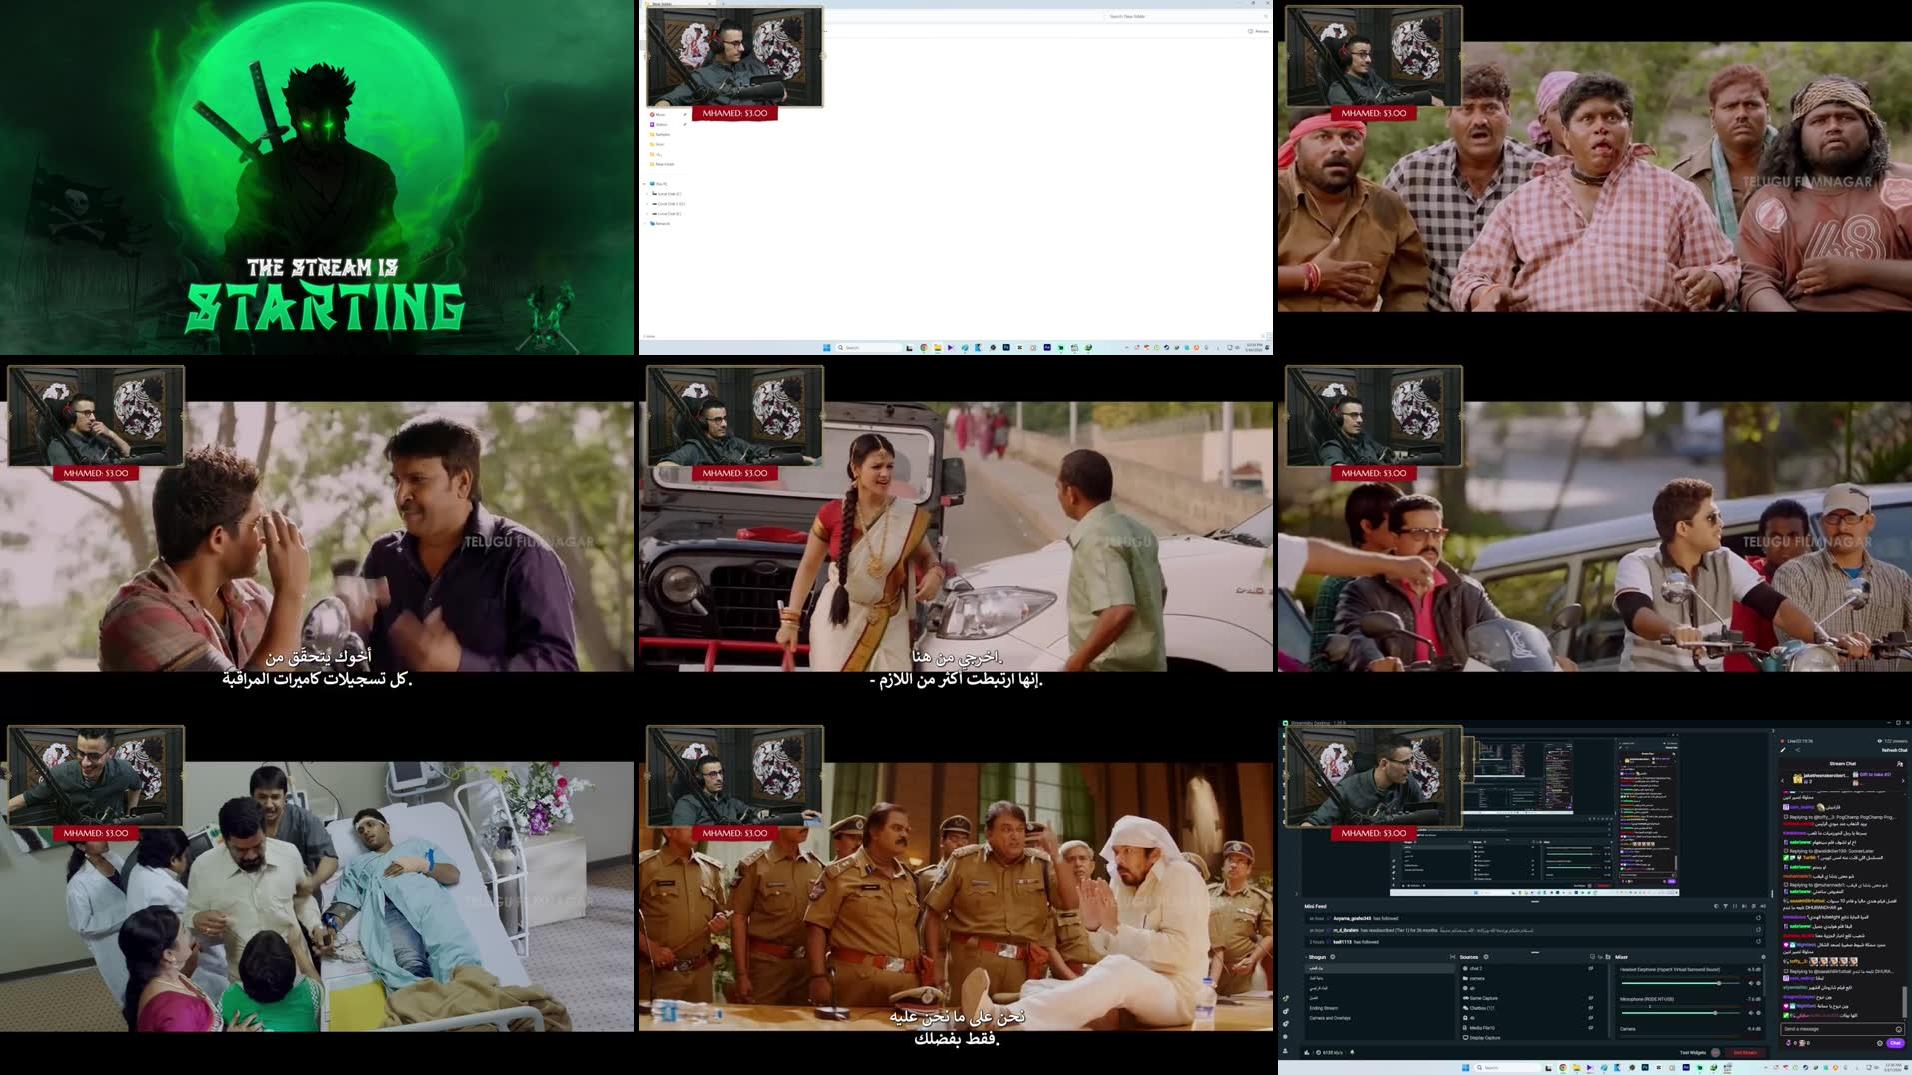This screenshot has width=1912, height=1075.
Task: Click Test Widgets in Streamlabs footer
Action: point(1693,1052)
